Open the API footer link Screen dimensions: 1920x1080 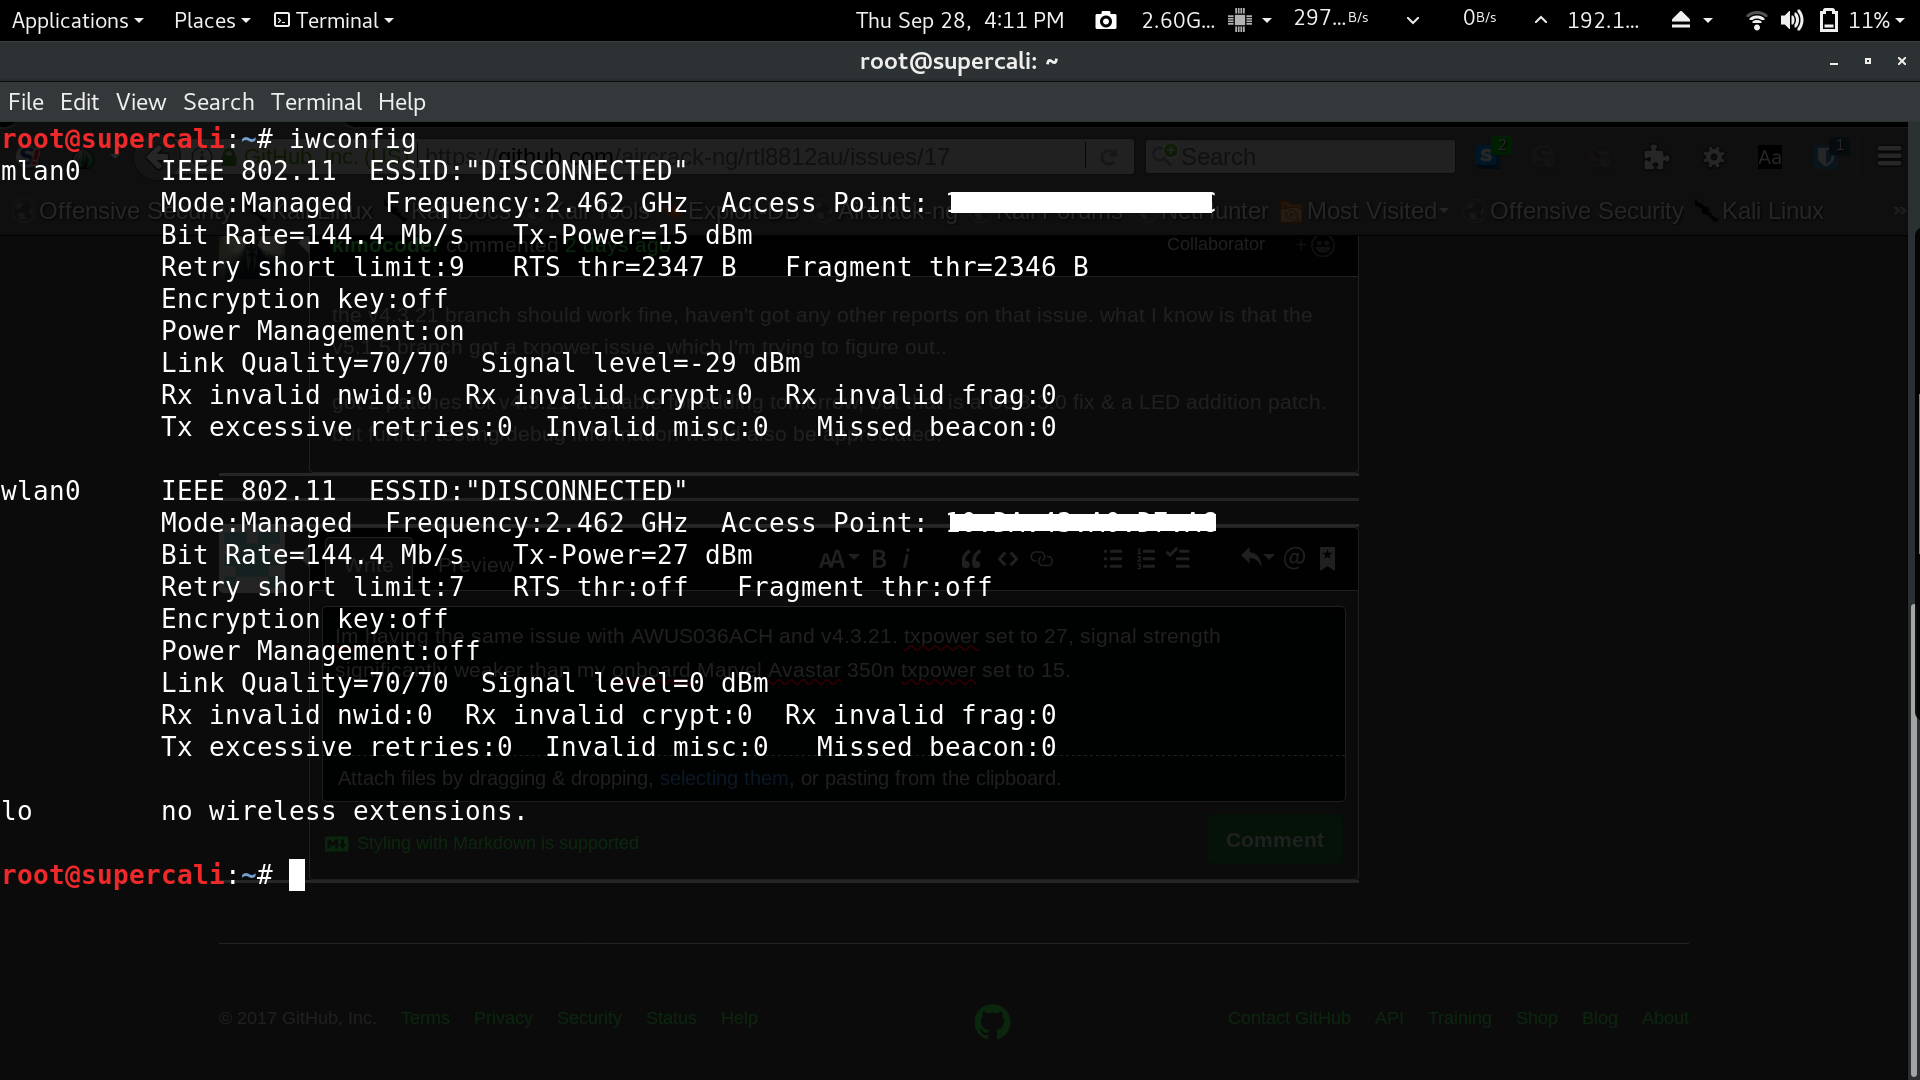pyautogui.click(x=1389, y=1018)
